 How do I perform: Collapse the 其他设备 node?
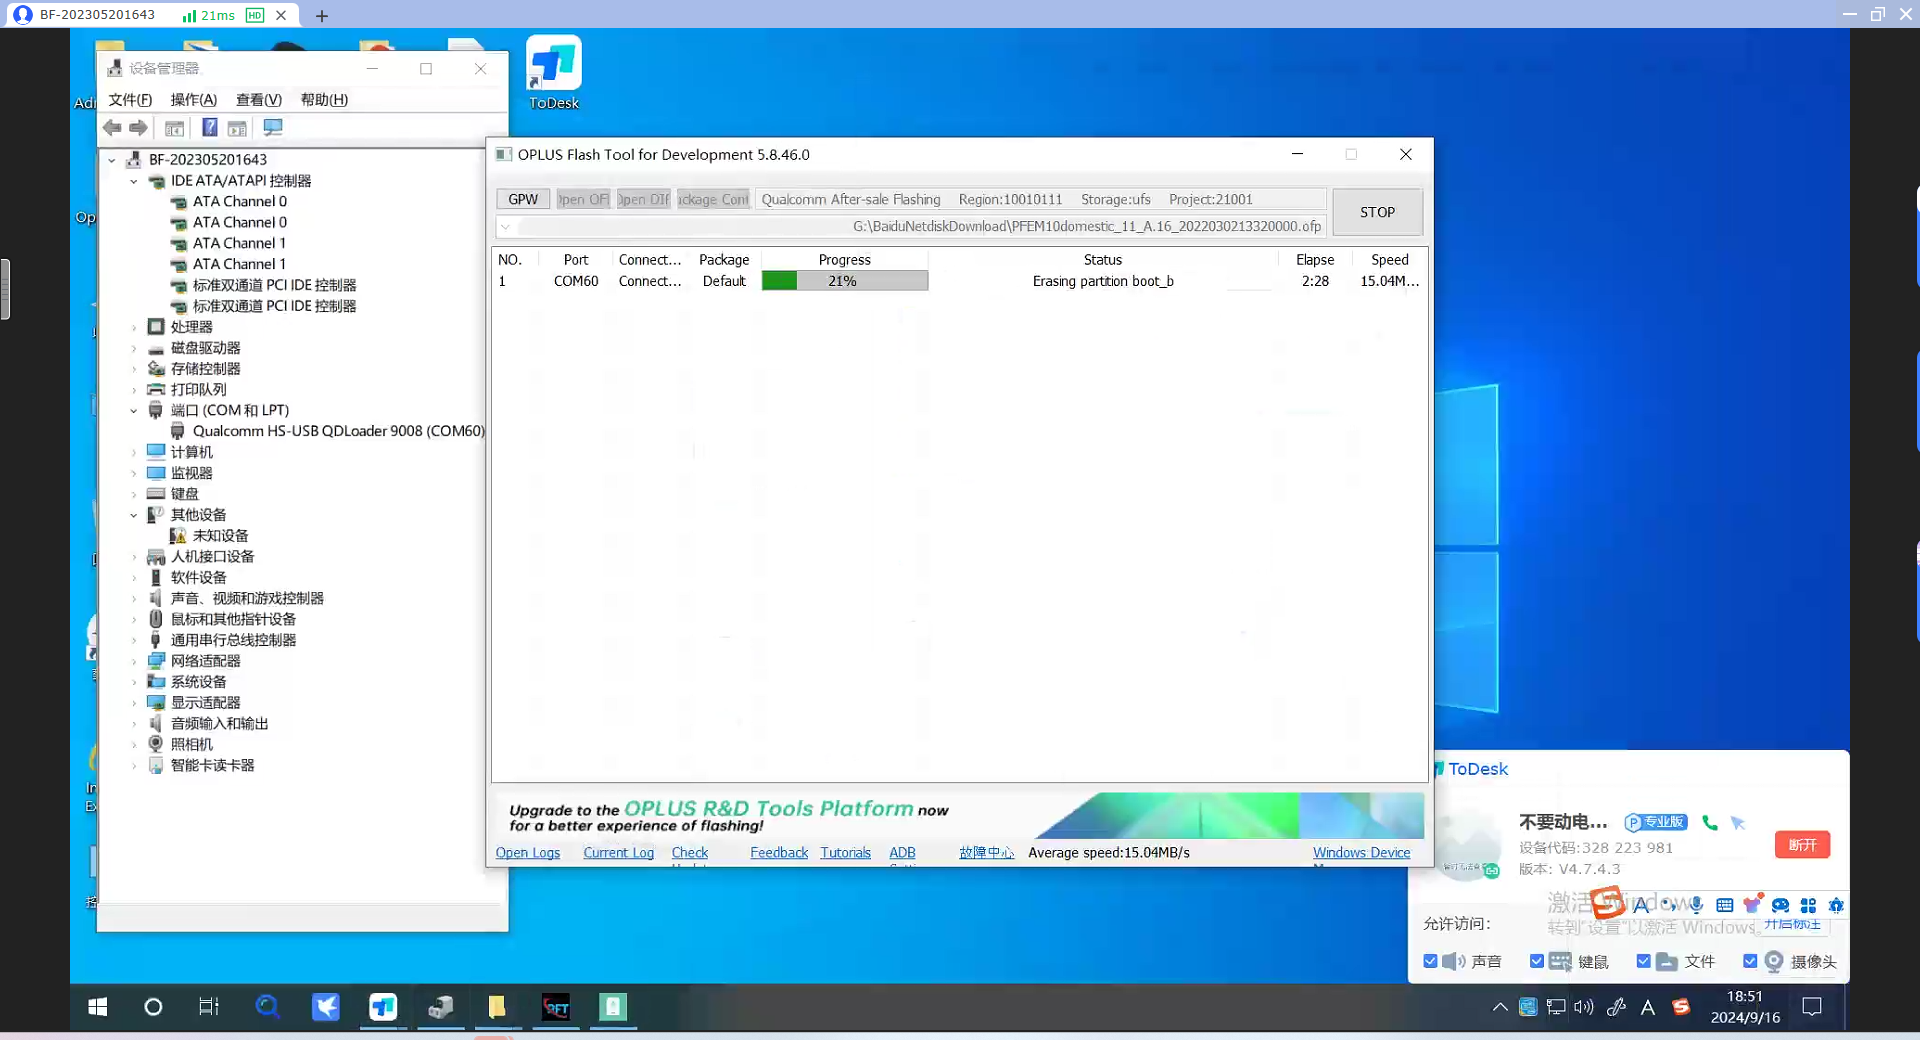click(134, 515)
